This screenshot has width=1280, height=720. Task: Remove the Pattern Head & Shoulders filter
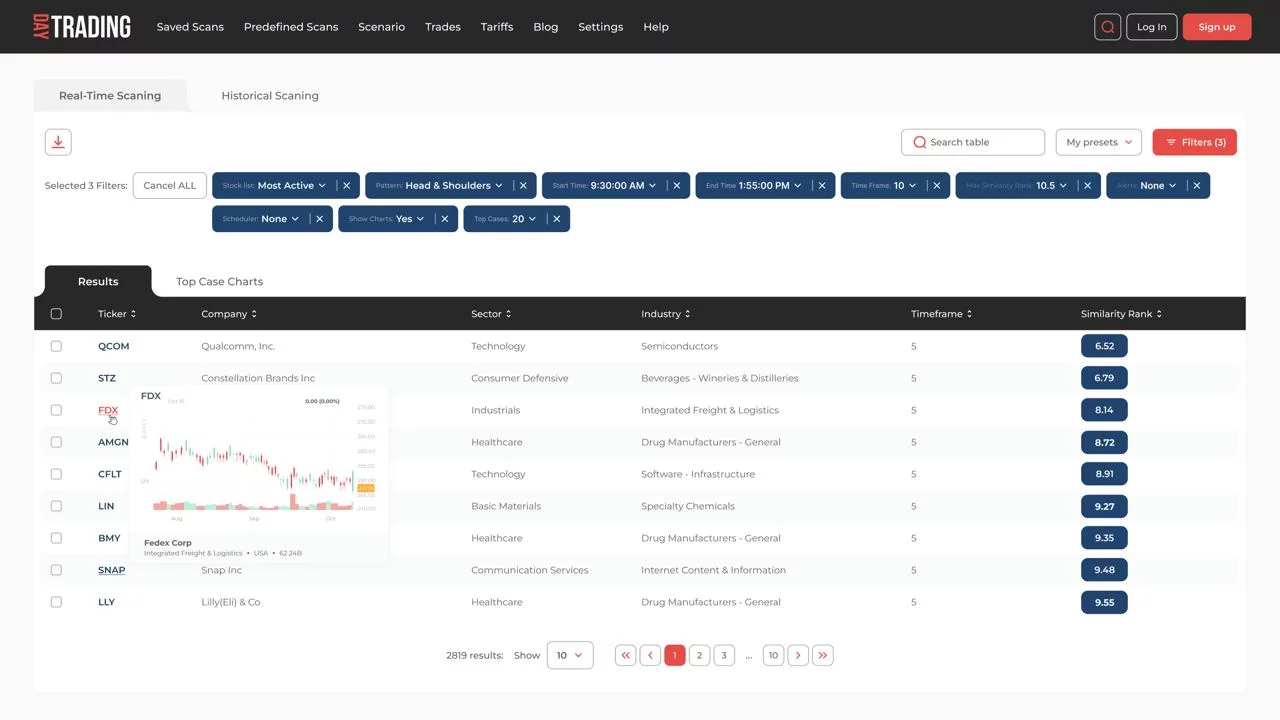[x=523, y=186]
